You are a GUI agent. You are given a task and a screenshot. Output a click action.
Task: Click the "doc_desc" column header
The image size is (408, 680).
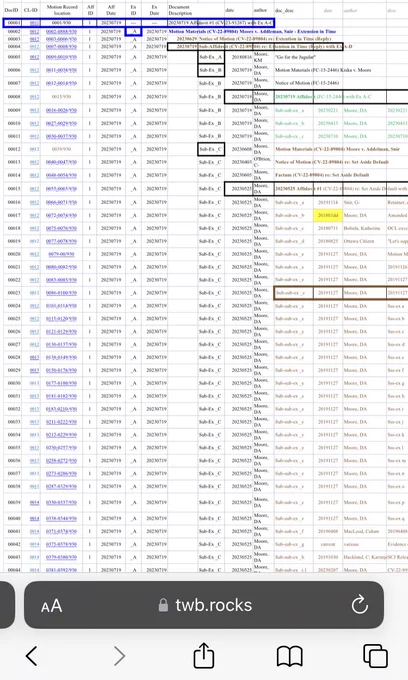coord(284,10)
